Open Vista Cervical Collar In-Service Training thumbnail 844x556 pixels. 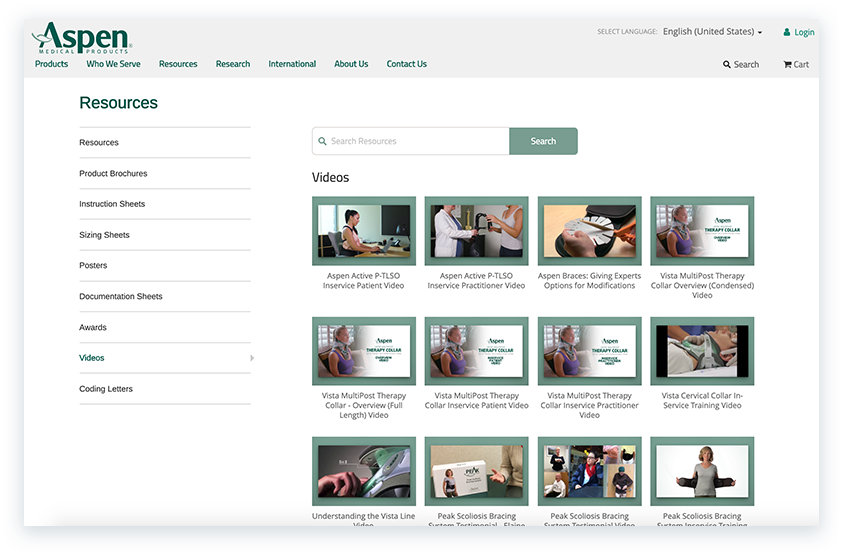[x=702, y=351]
